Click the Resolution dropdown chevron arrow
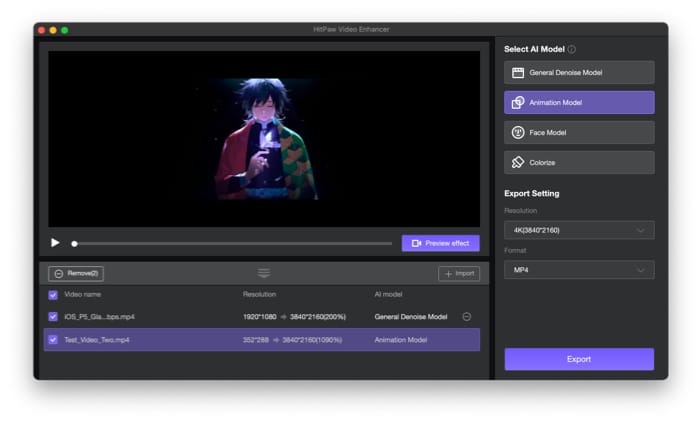This screenshot has width=700, height=423. pyautogui.click(x=641, y=231)
